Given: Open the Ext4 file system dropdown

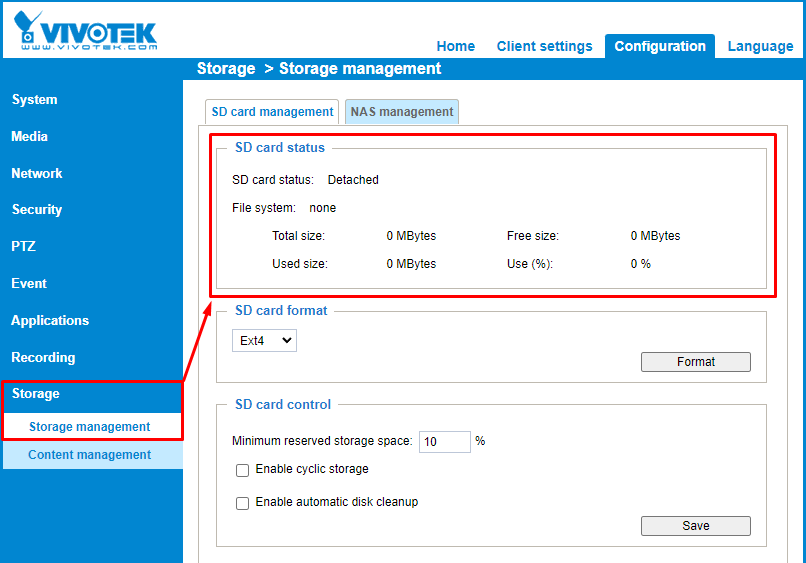Looking at the screenshot, I should tap(264, 340).
